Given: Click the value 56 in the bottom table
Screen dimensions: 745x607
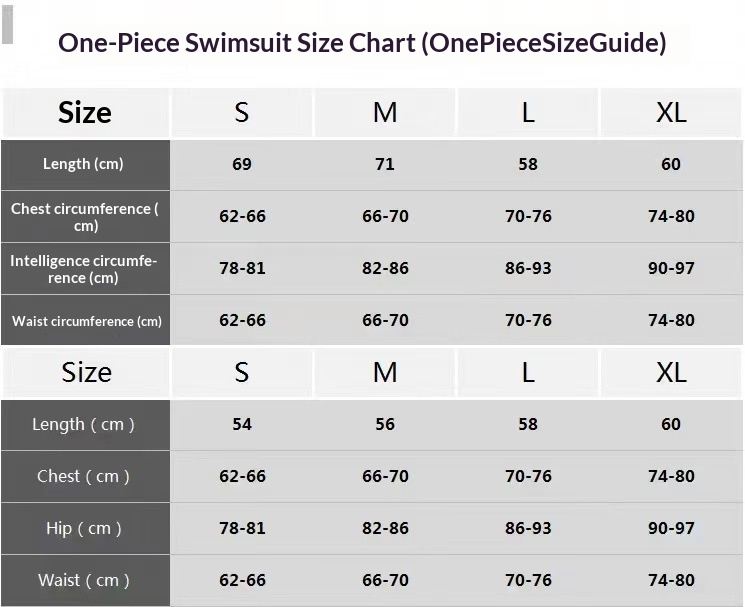Looking at the screenshot, I should click(385, 424).
